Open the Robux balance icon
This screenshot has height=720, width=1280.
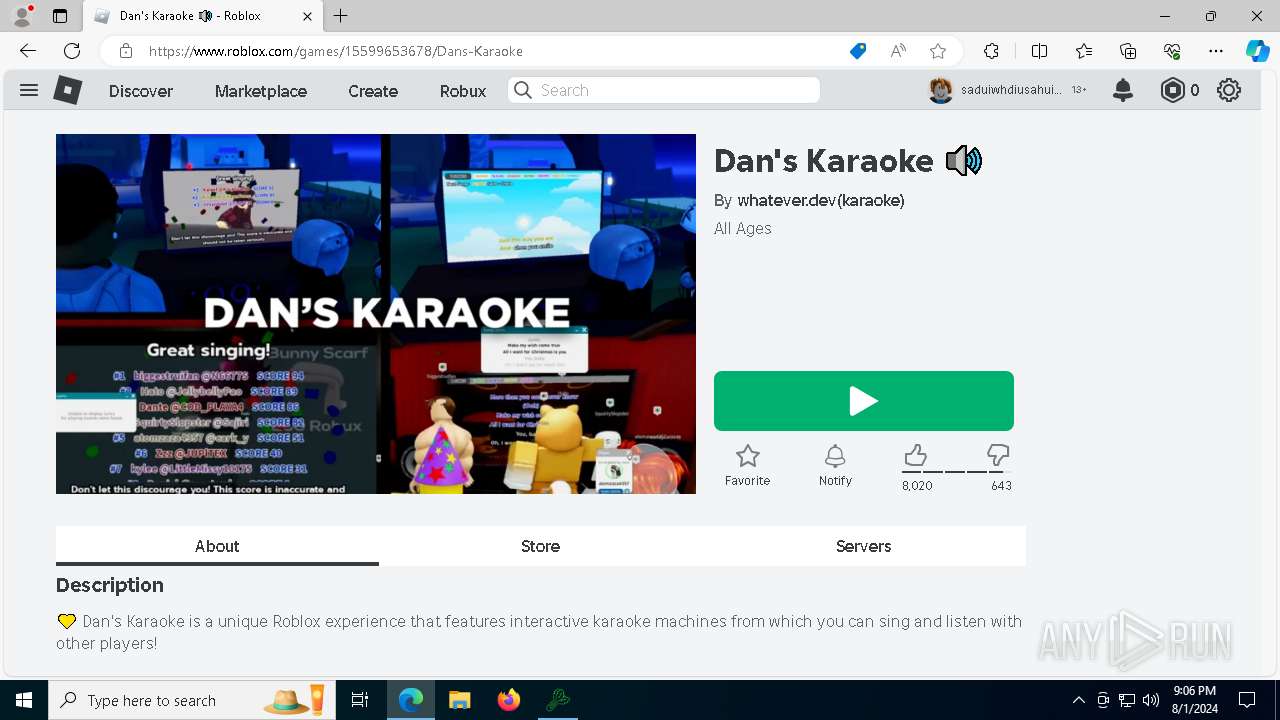tap(1172, 90)
